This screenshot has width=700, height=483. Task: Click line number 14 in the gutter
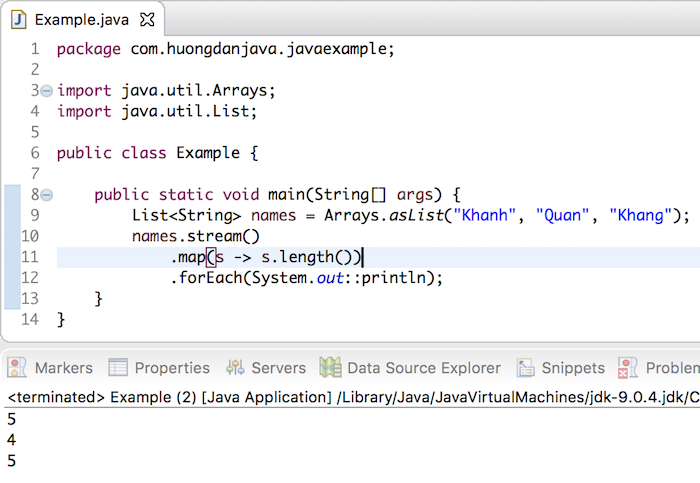coord(30,320)
